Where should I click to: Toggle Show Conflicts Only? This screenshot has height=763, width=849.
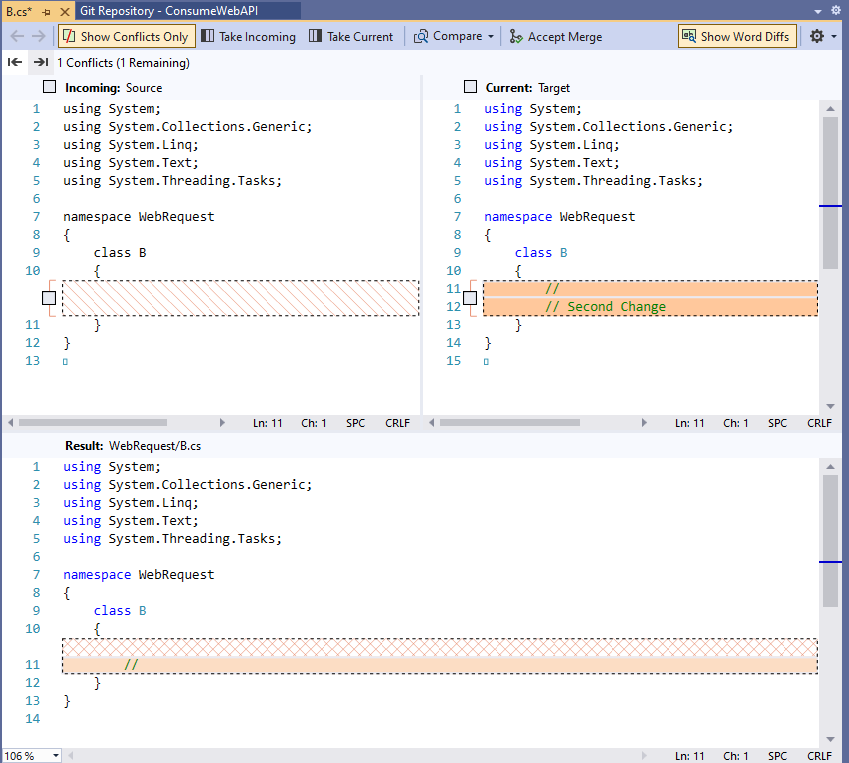[x=125, y=37]
